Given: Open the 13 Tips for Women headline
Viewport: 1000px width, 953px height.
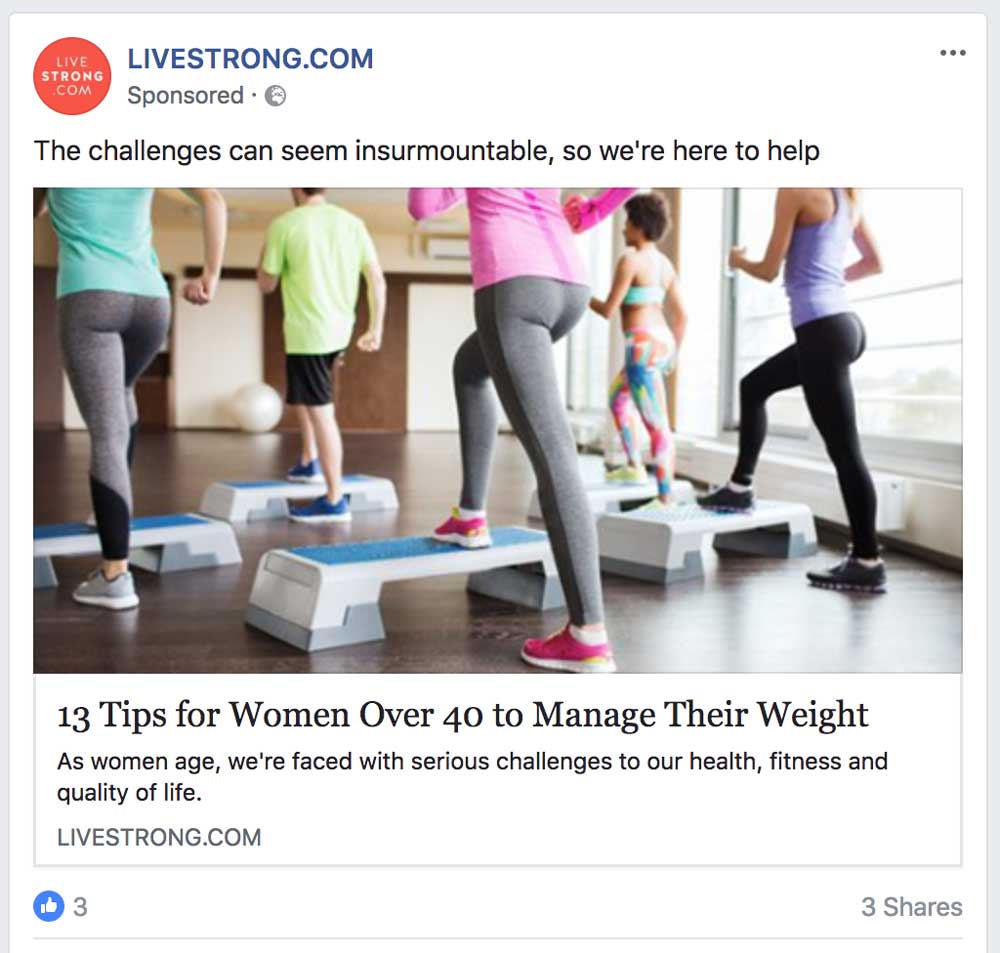Looking at the screenshot, I should tap(462, 714).
